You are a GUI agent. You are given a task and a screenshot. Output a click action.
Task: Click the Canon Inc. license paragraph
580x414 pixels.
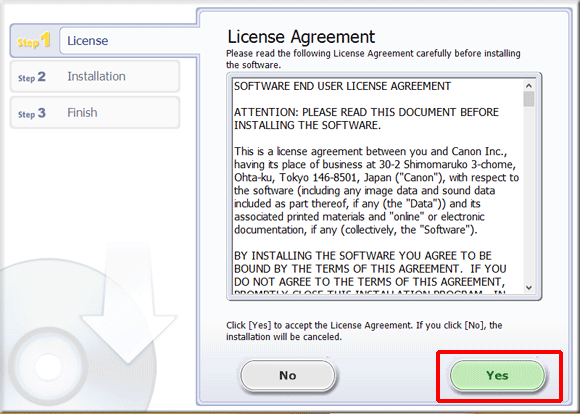[377, 191]
